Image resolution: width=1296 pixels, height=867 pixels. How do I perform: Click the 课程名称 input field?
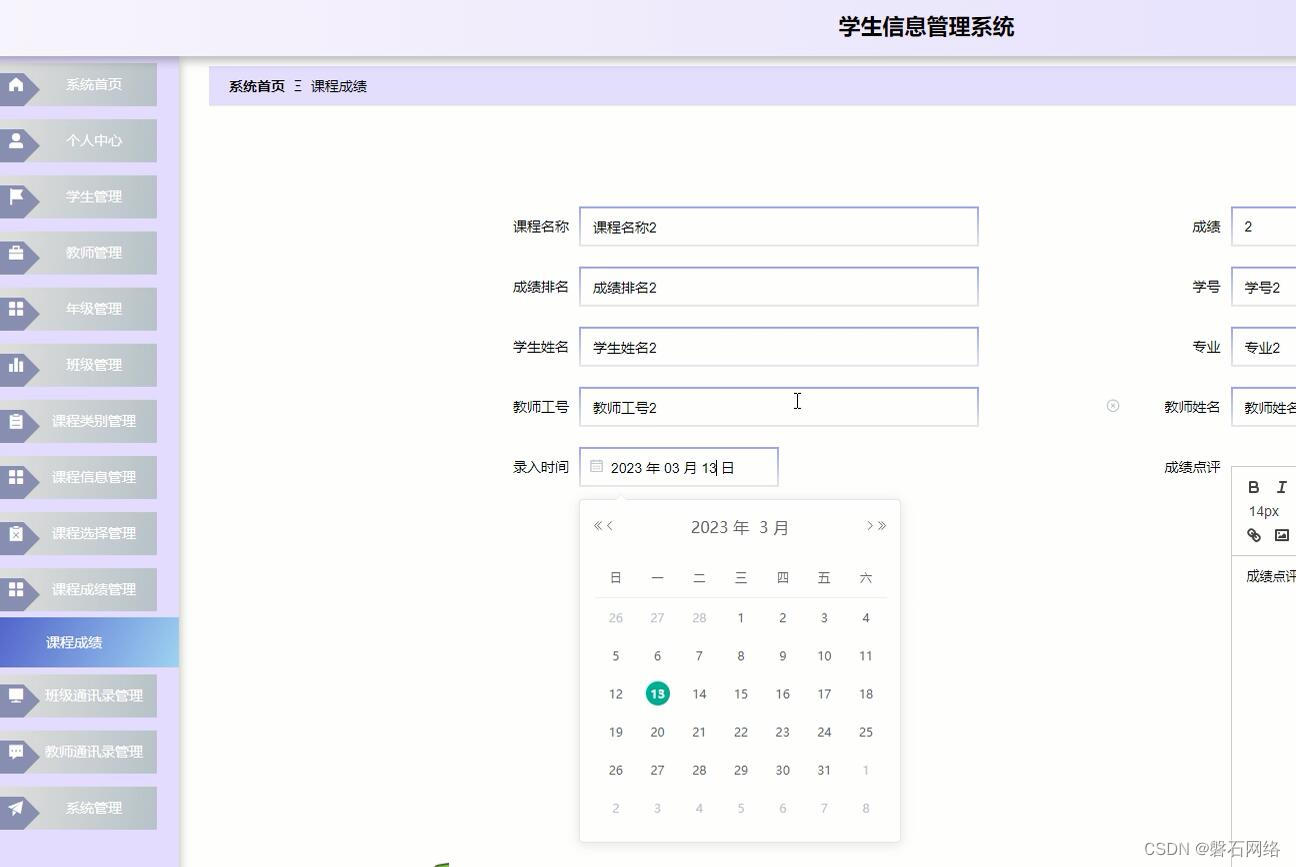(x=778, y=226)
